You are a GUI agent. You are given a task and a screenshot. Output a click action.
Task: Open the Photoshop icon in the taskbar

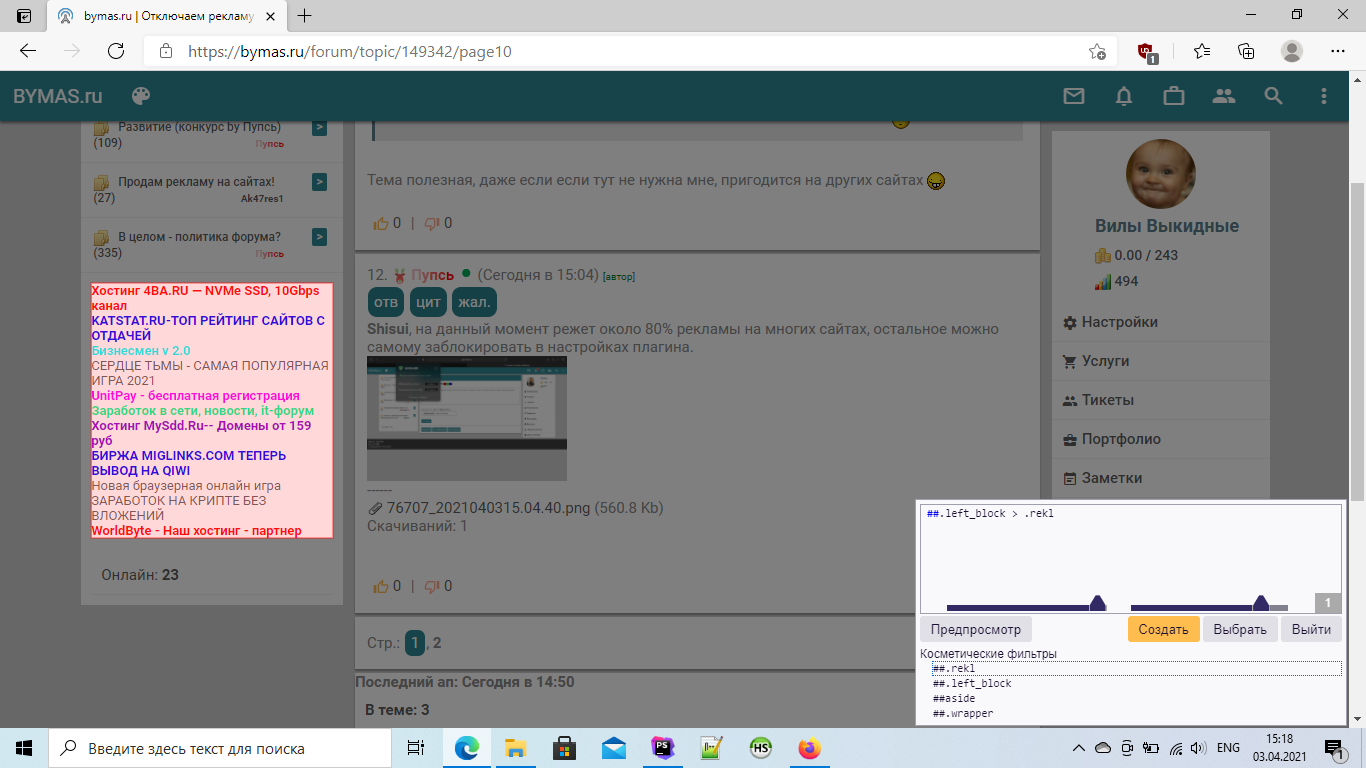tap(662, 748)
